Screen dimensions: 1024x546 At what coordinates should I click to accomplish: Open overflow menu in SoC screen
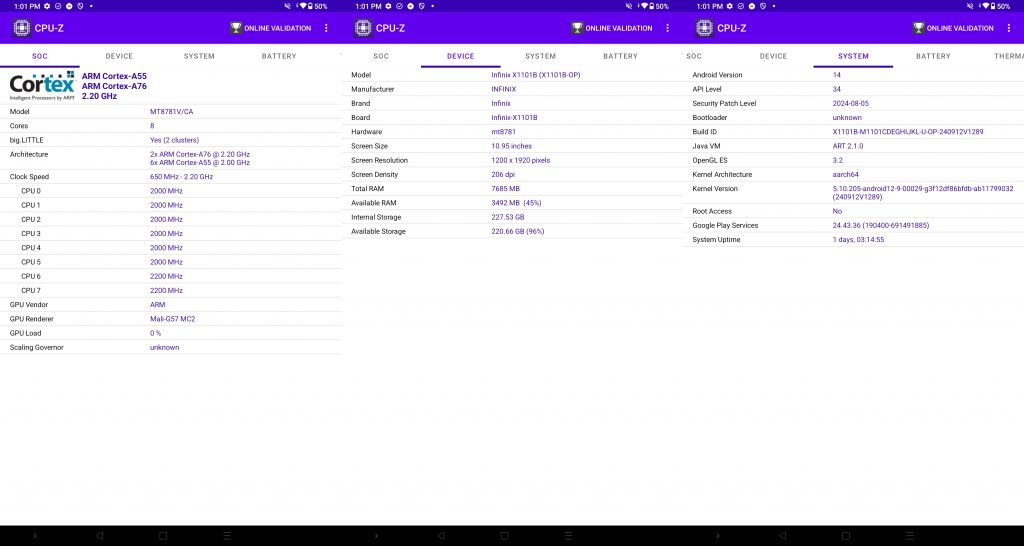[x=326, y=28]
